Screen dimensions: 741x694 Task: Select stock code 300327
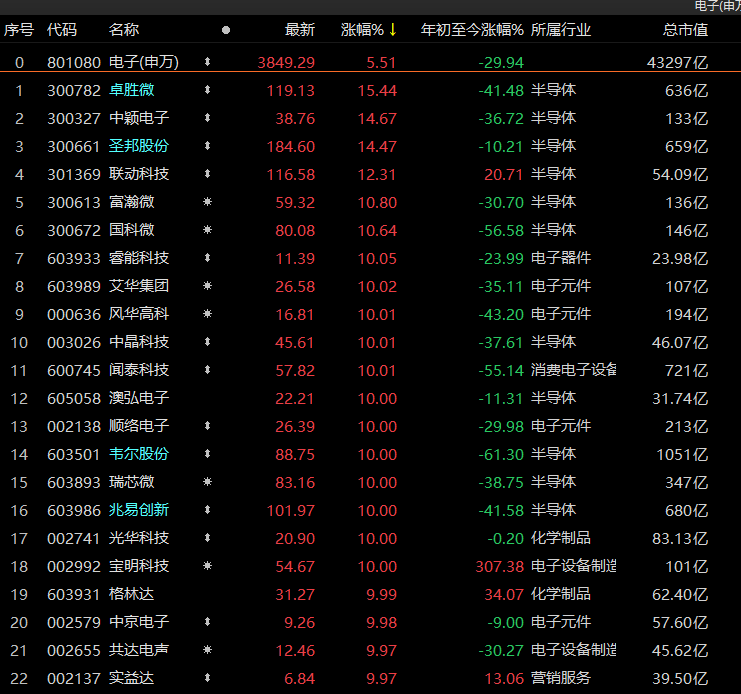[x=74, y=118]
